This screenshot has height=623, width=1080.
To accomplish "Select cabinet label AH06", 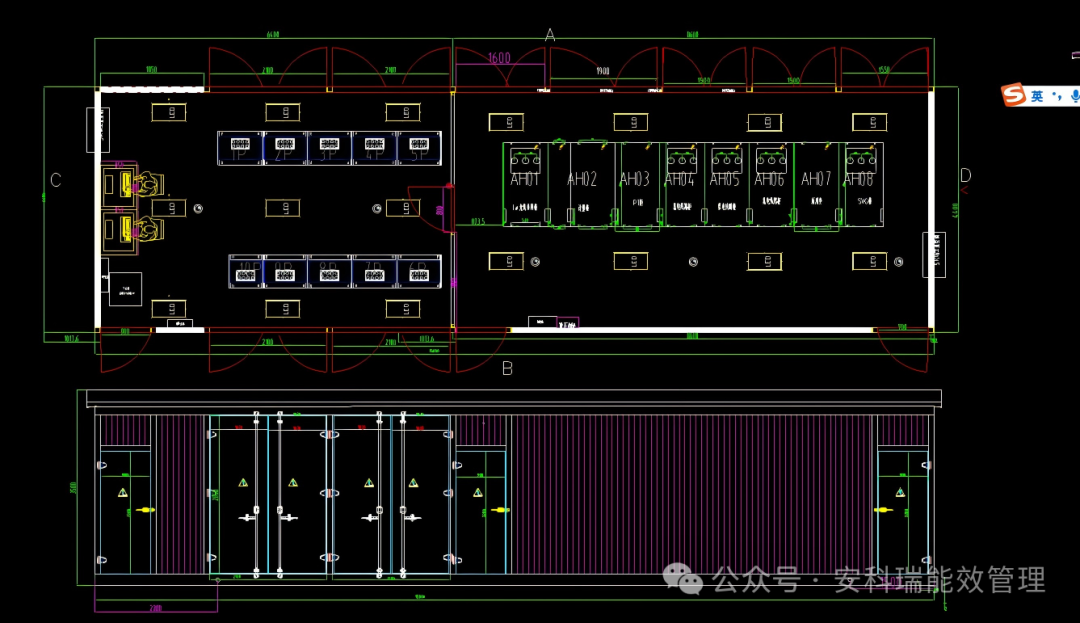I will pyautogui.click(x=769, y=179).
